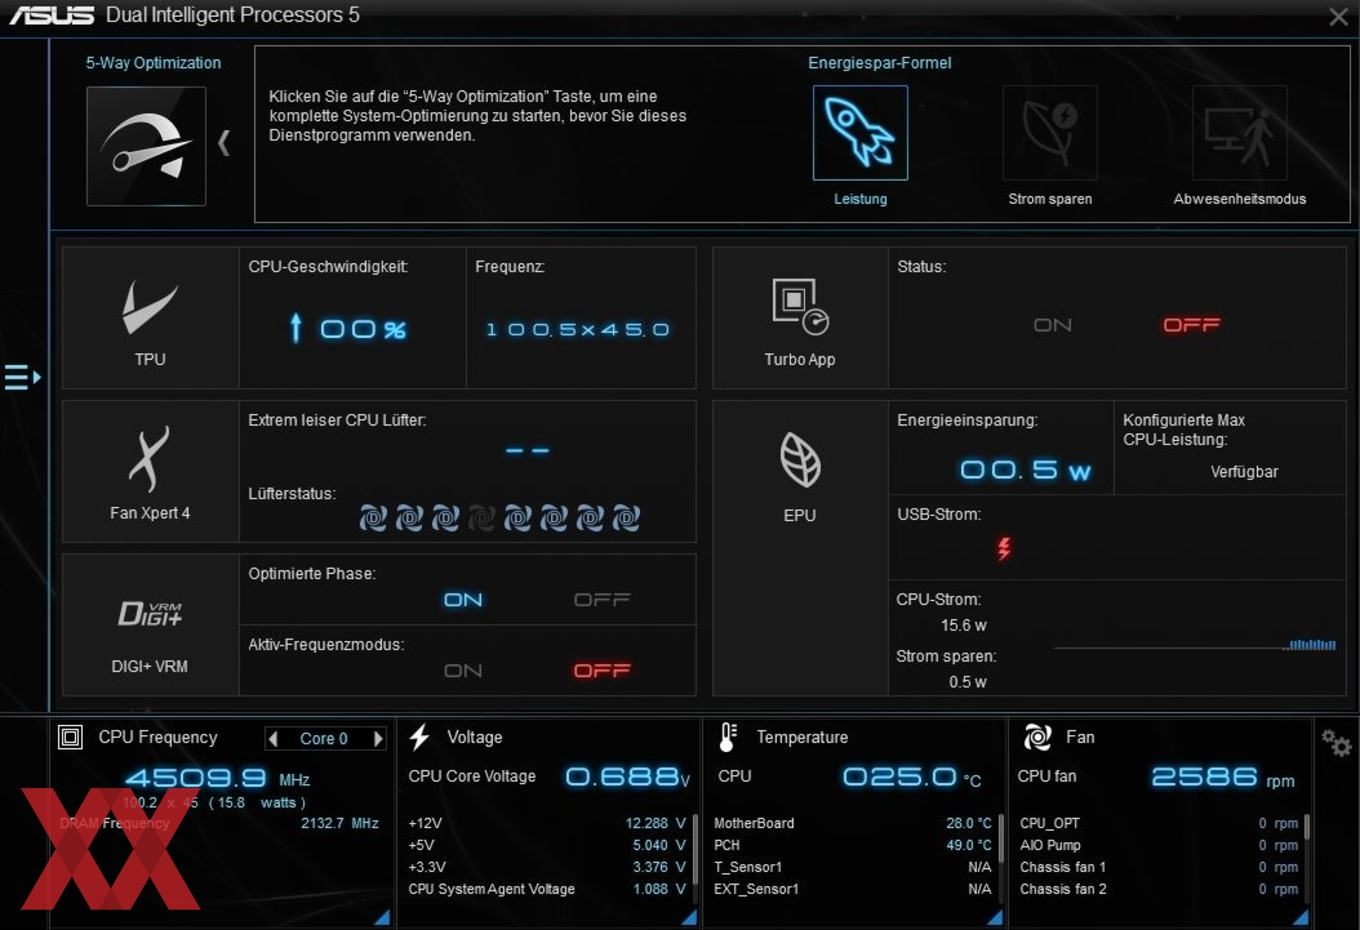The width and height of the screenshot is (1360, 930).
Task: Click the Abwesenheitsmodus profile label
Action: pyautogui.click(x=1239, y=199)
